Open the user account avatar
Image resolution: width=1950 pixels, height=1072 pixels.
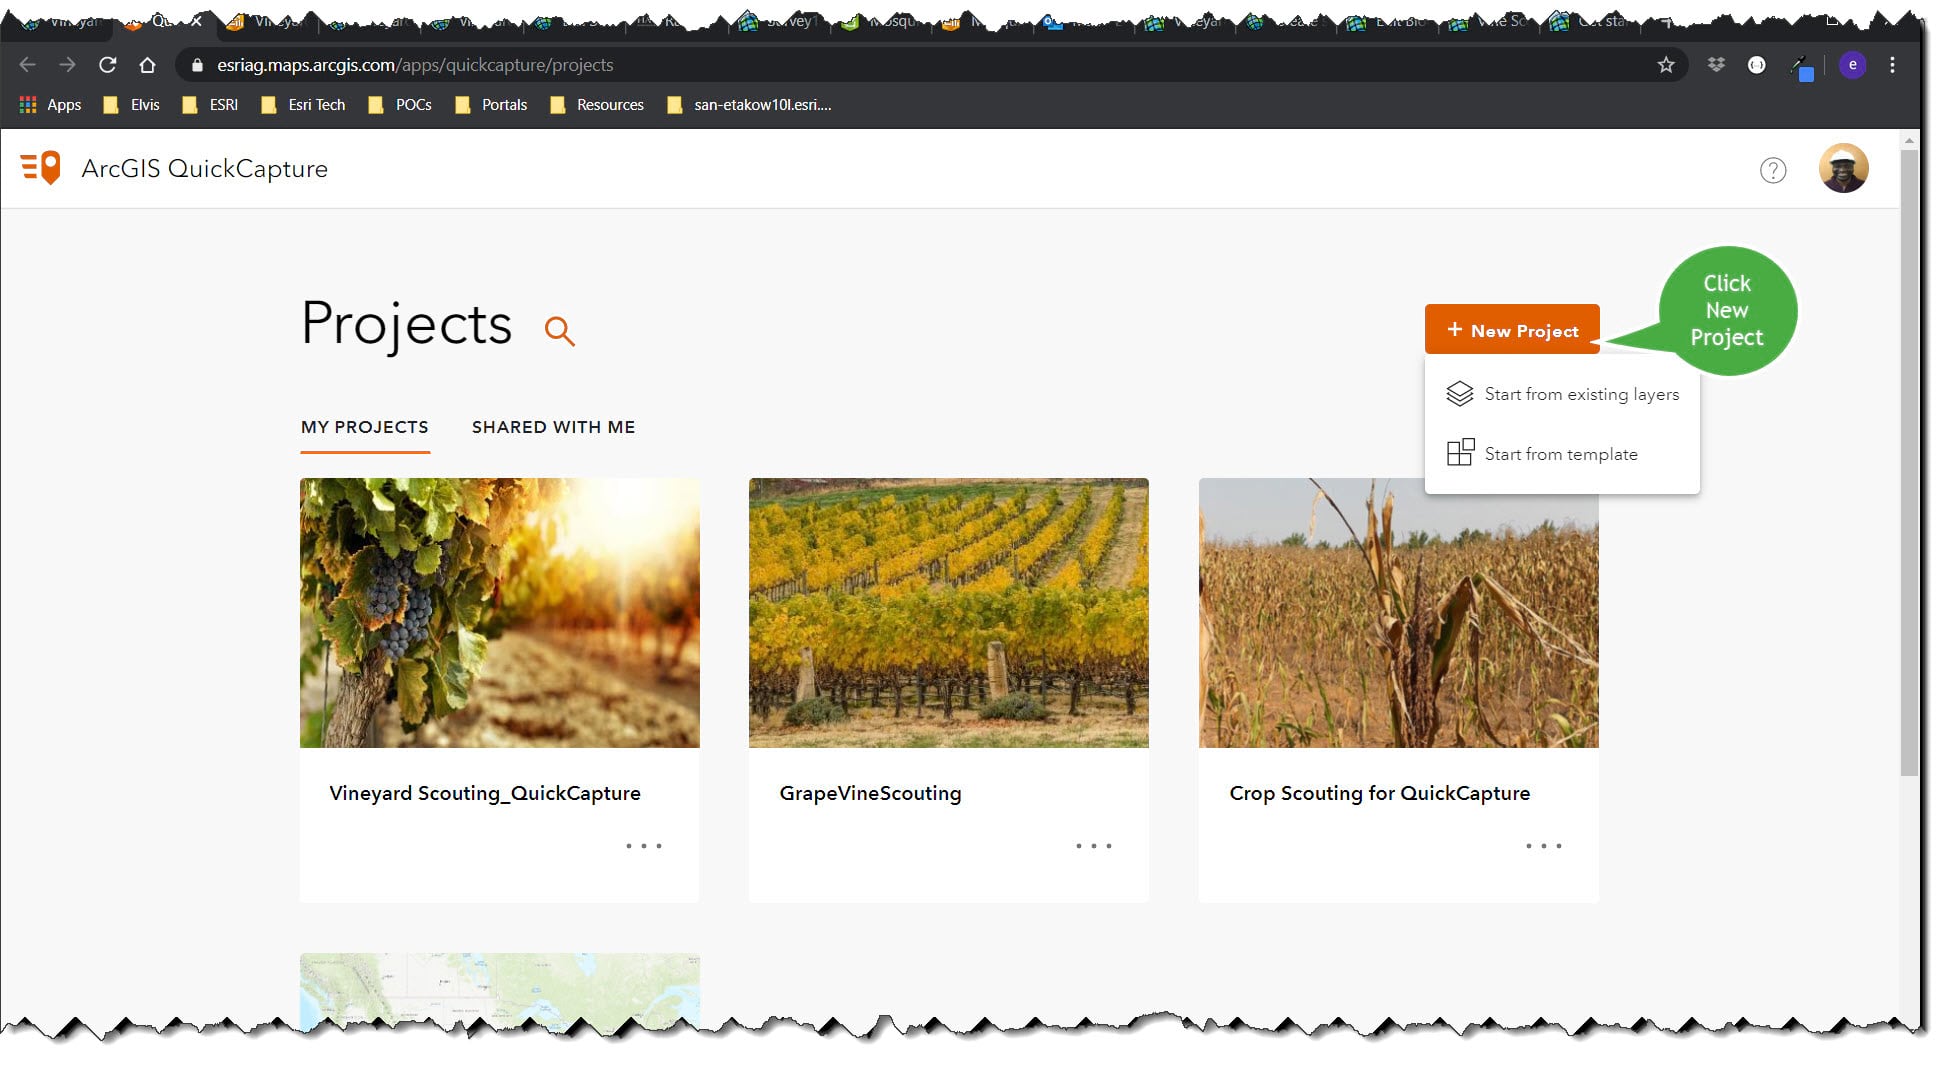[x=1844, y=168]
